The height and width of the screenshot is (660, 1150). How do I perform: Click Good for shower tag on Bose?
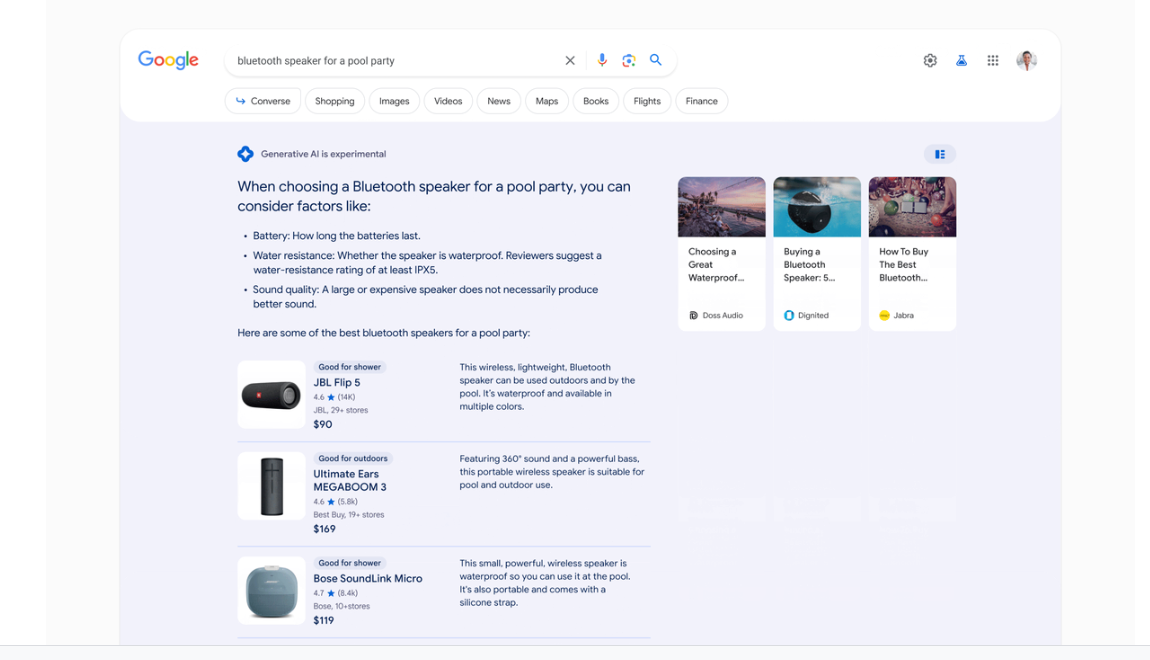pos(350,563)
